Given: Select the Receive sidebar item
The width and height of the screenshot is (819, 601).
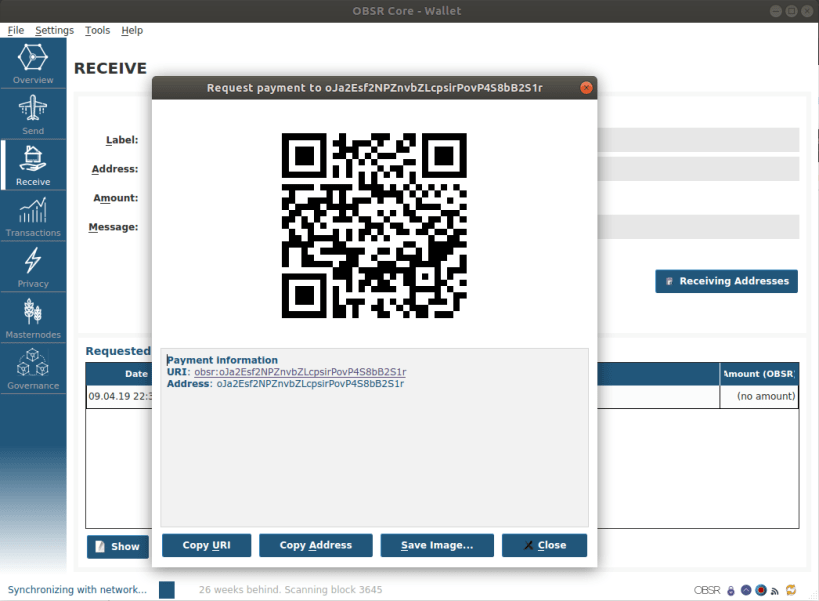Looking at the screenshot, I should click(x=33, y=165).
